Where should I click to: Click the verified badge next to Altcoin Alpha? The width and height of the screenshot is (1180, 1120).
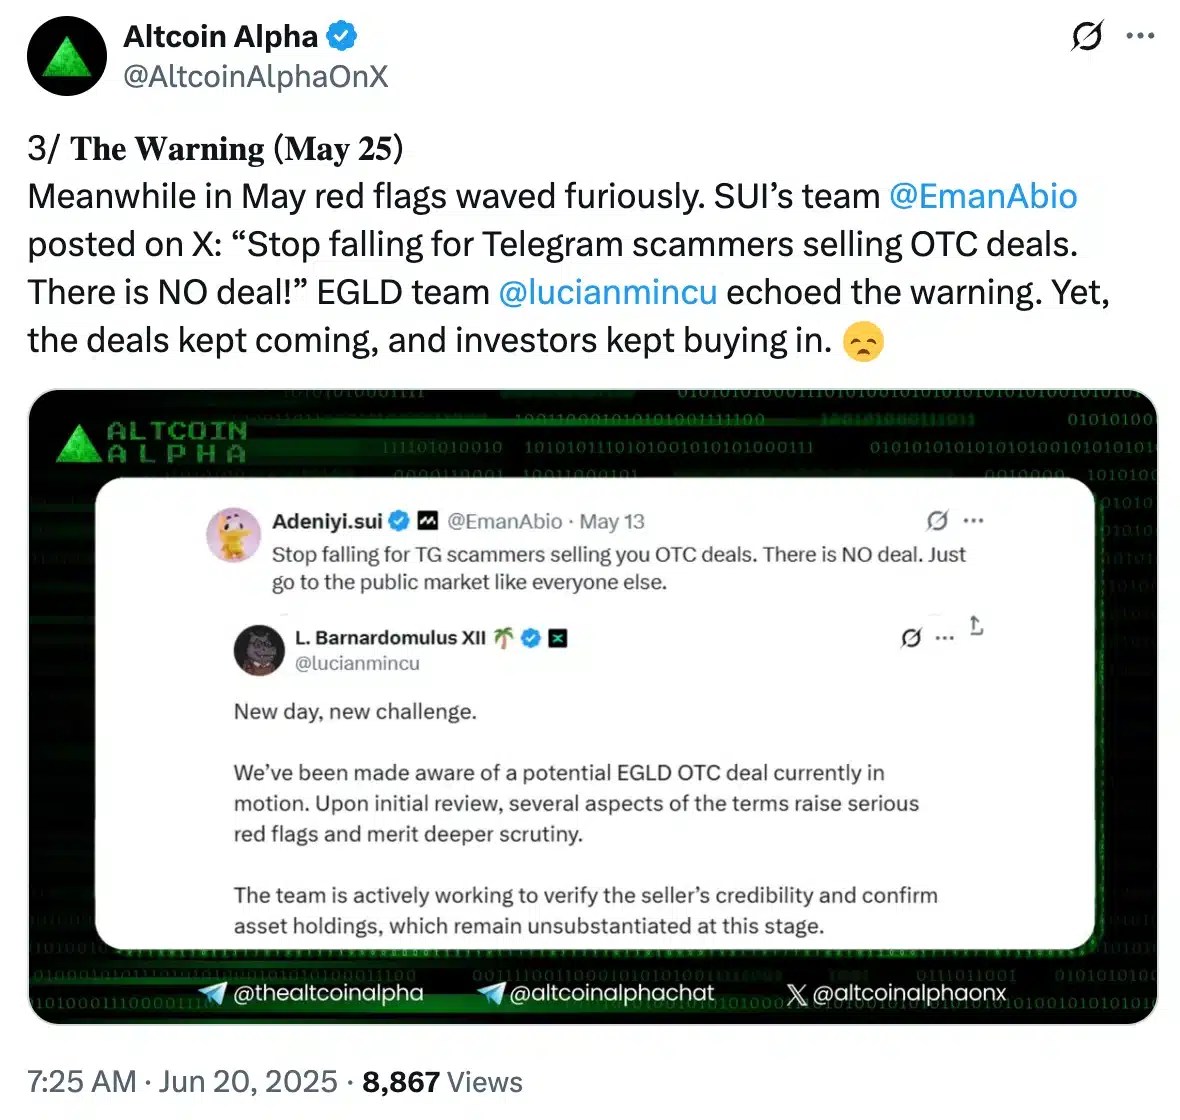pos(341,35)
